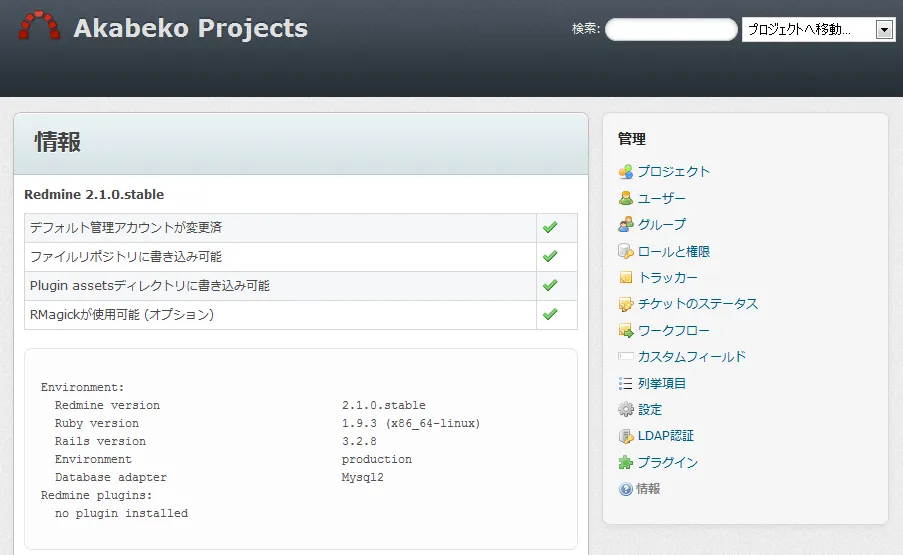Click the トラッカー tracker icon
Image resolution: width=903 pixels, height=555 pixels.
pos(625,278)
